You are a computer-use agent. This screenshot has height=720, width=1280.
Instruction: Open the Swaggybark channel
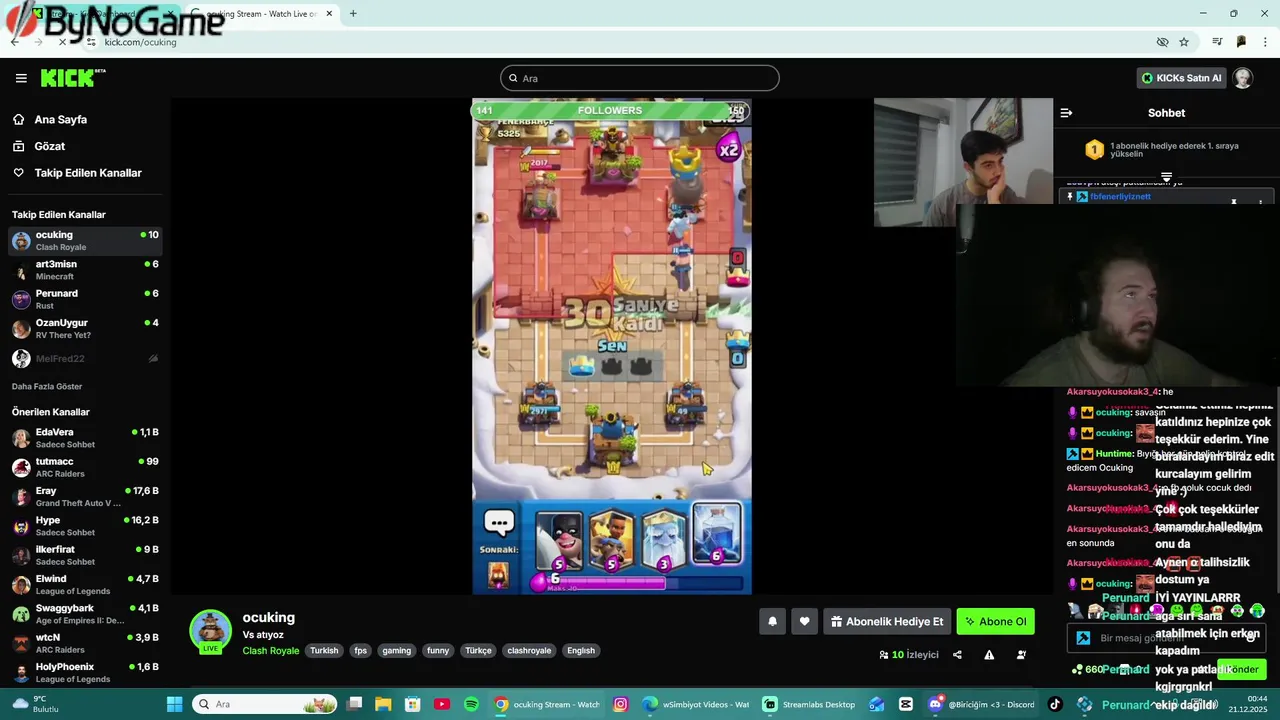click(84, 614)
